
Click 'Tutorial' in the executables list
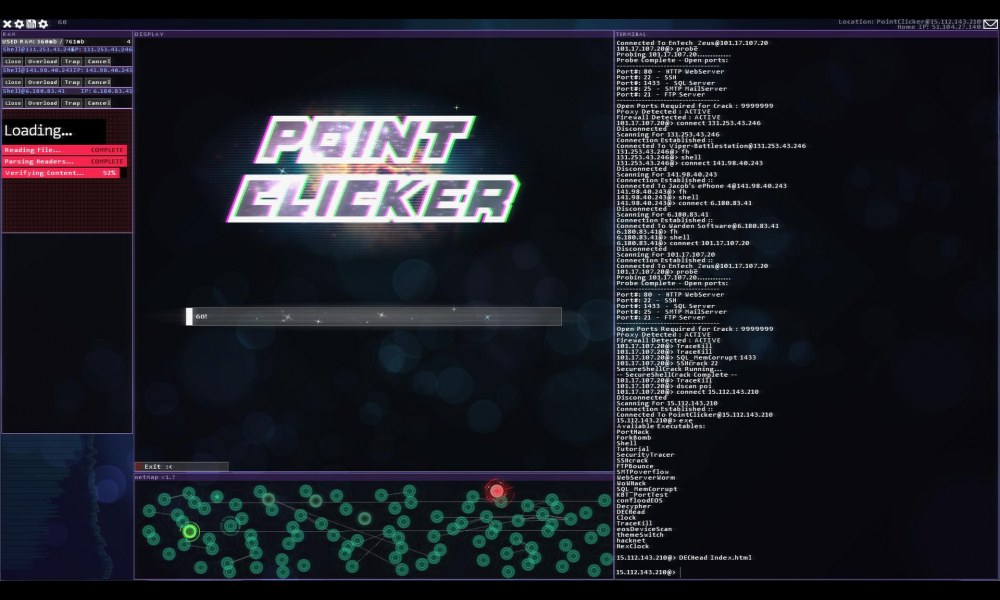point(632,450)
